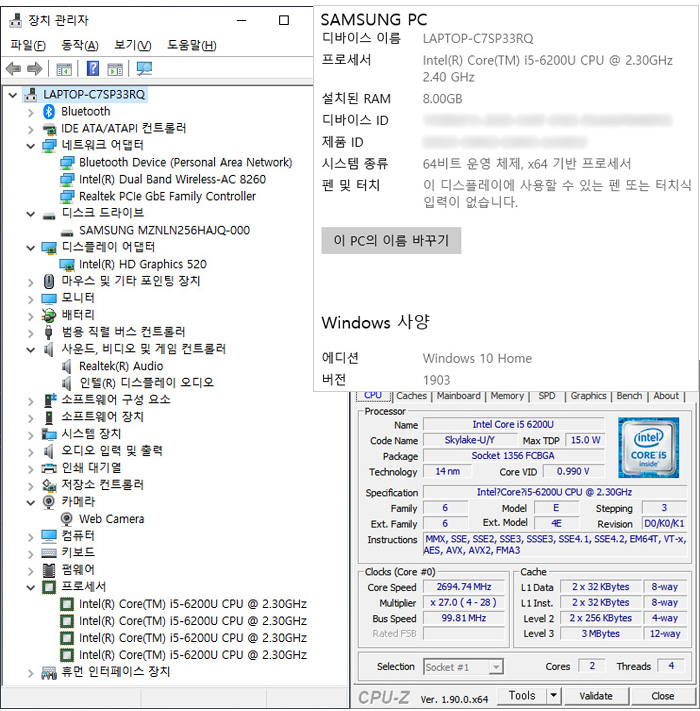Click the Realtek(R) Audio speaker icon
The height and width of the screenshot is (711, 700).
pos(67,366)
